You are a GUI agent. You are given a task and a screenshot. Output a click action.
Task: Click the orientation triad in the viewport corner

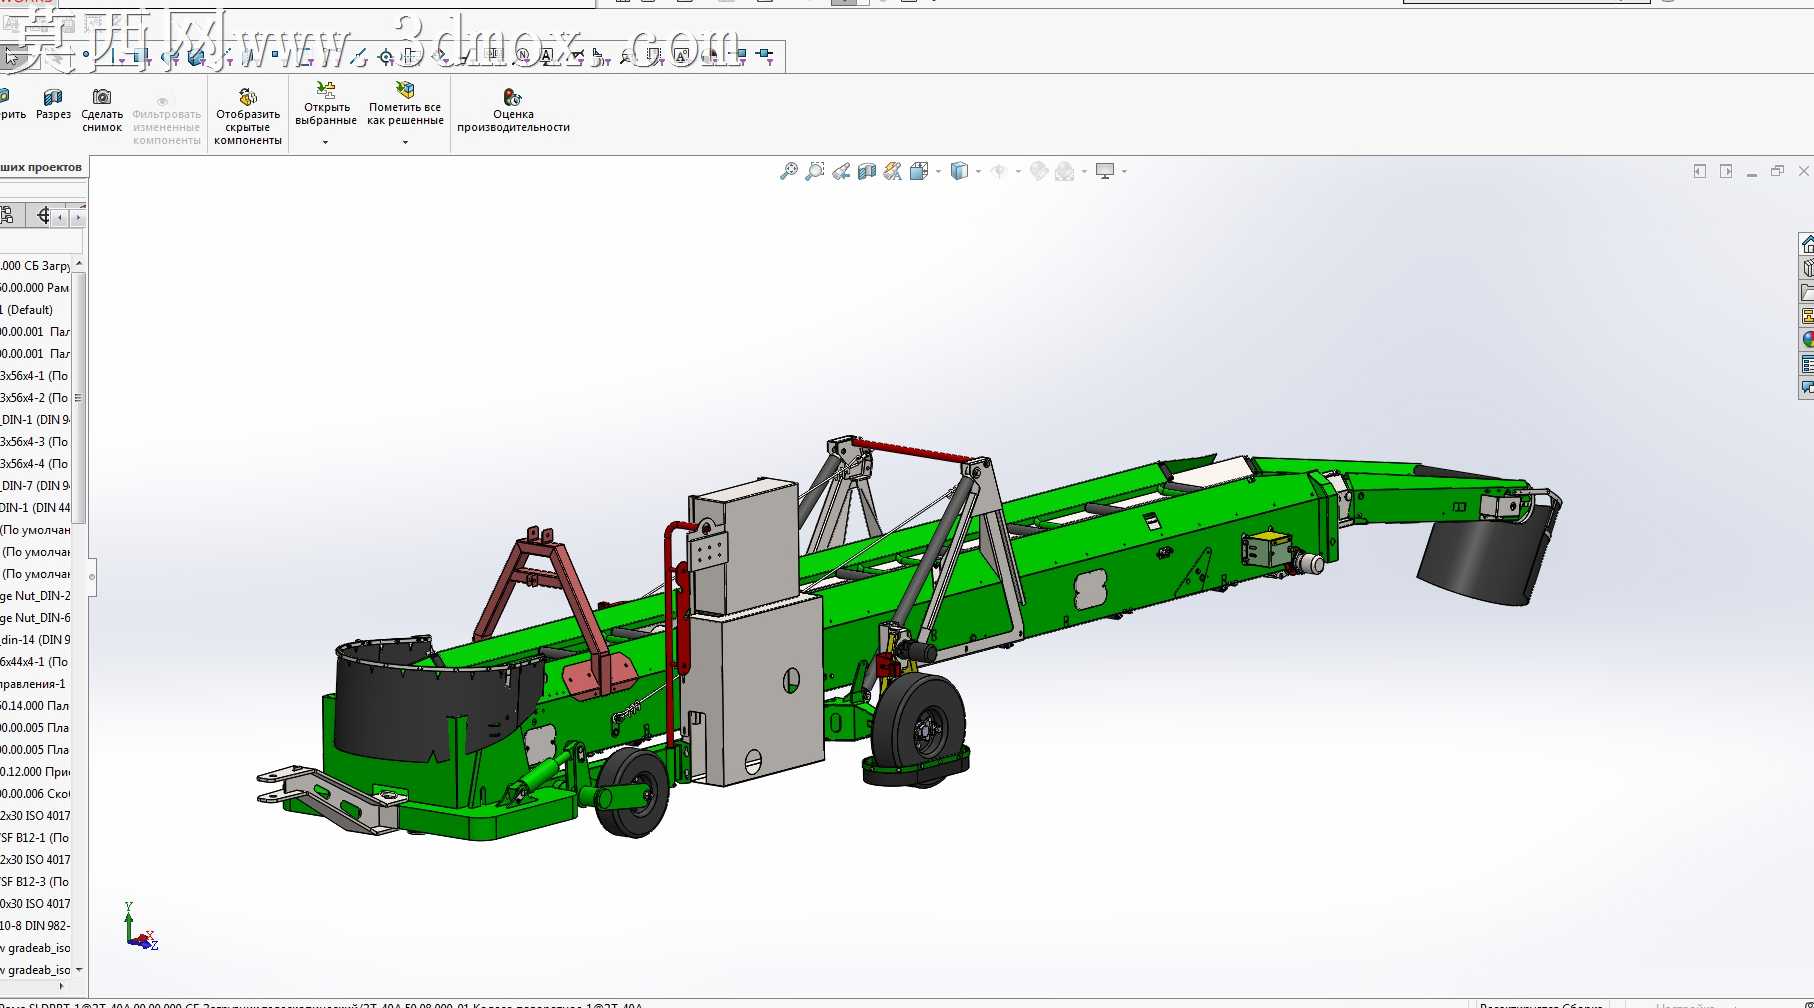click(140, 926)
